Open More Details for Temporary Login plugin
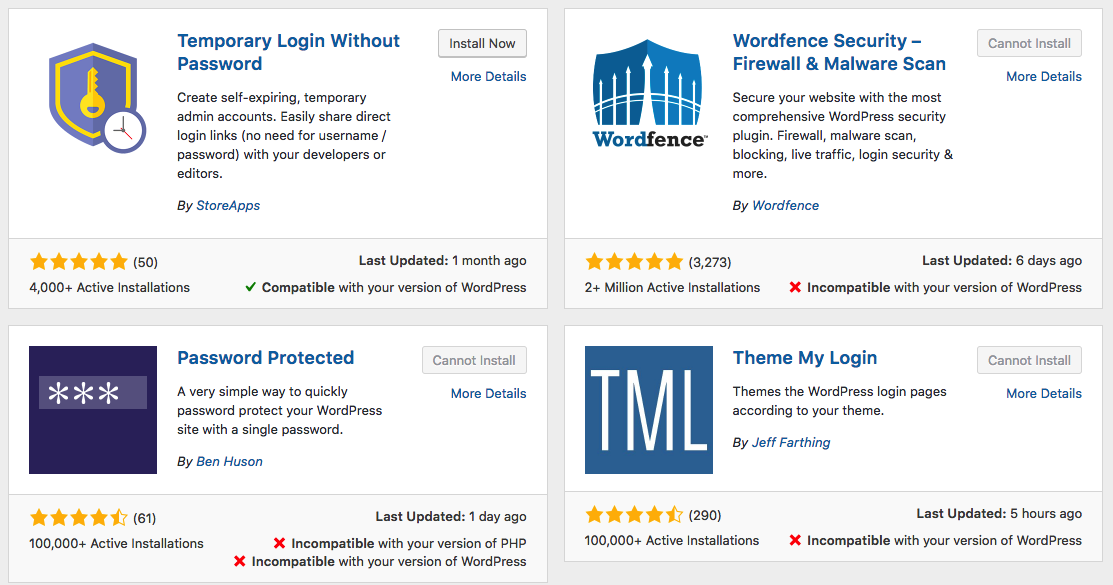 point(488,76)
